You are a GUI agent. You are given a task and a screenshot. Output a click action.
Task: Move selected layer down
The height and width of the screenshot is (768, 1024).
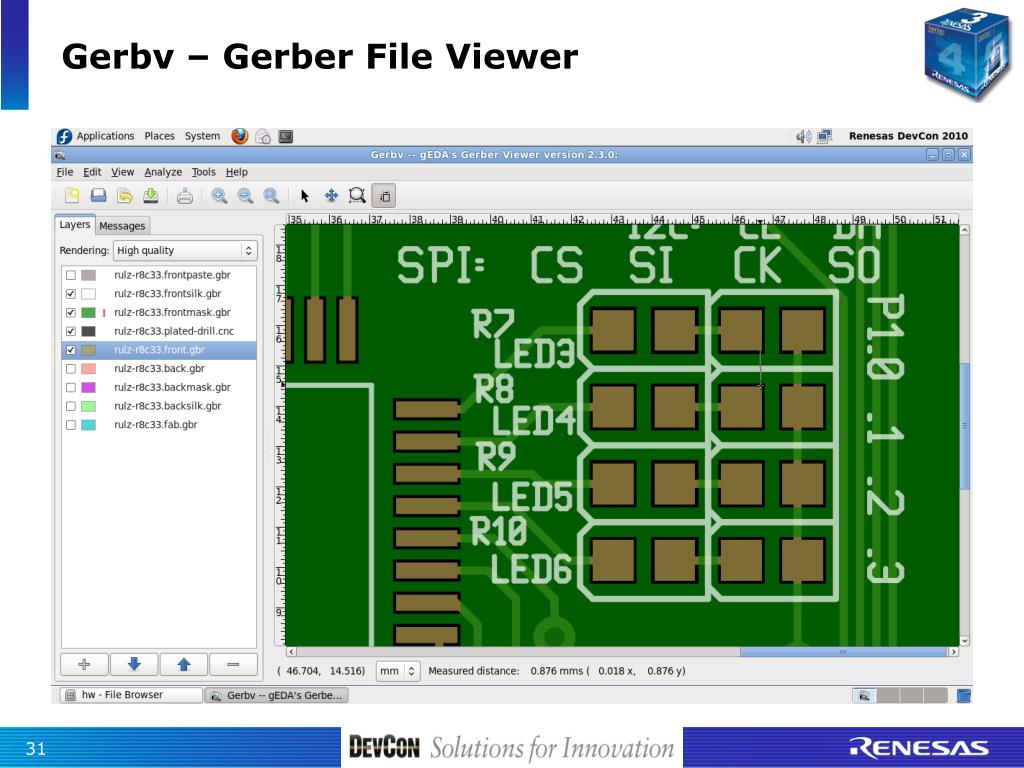coord(134,664)
